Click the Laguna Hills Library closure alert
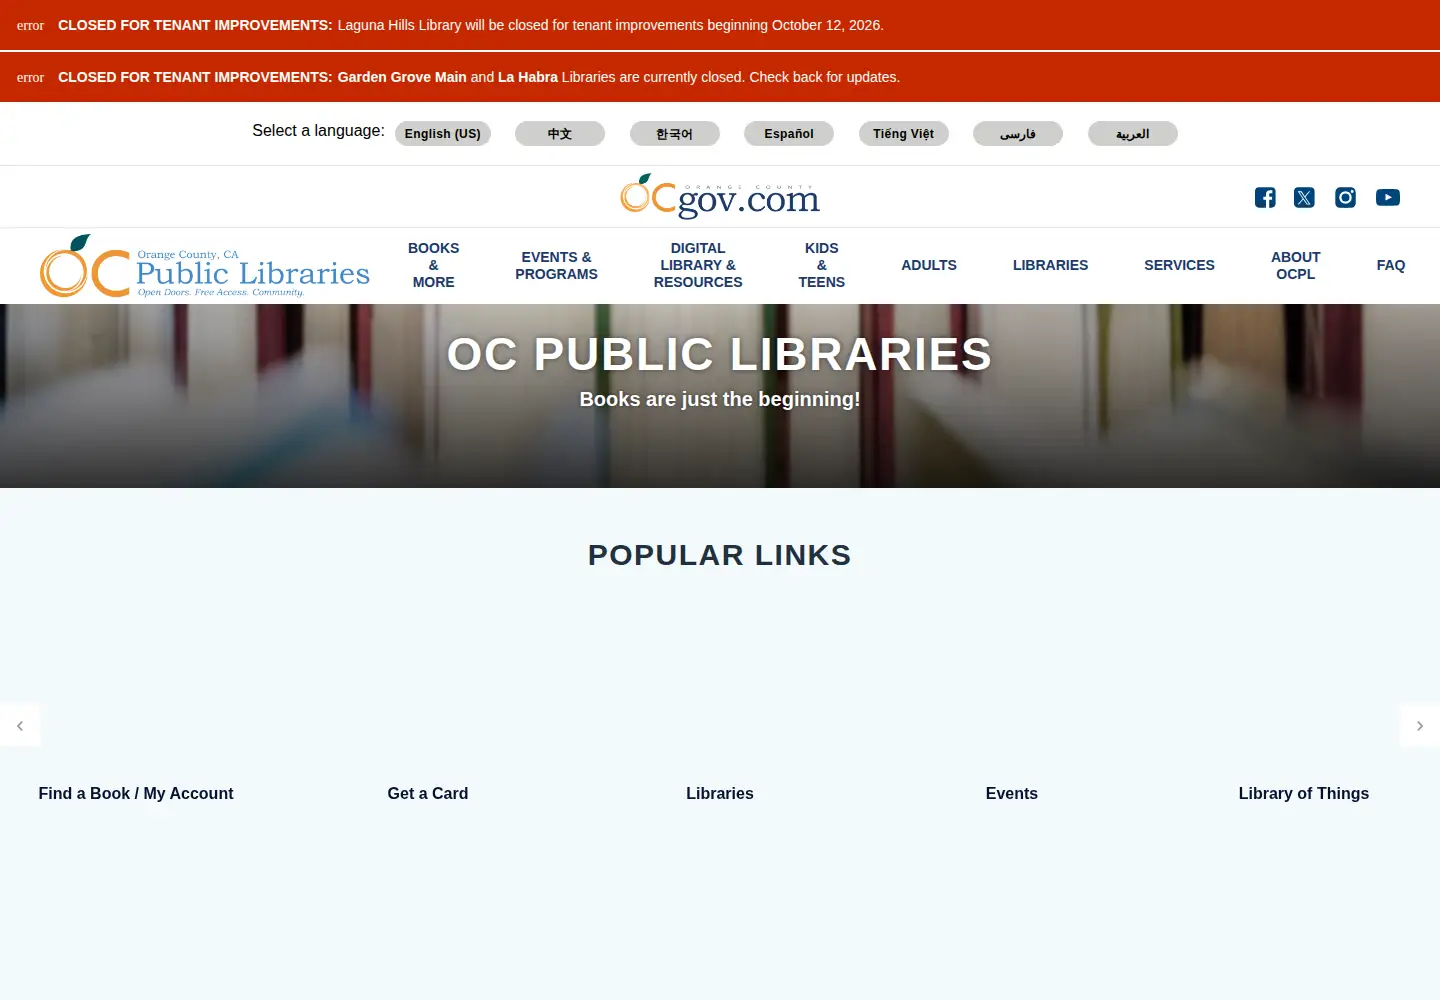1440x1000 pixels. [x=720, y=25]
